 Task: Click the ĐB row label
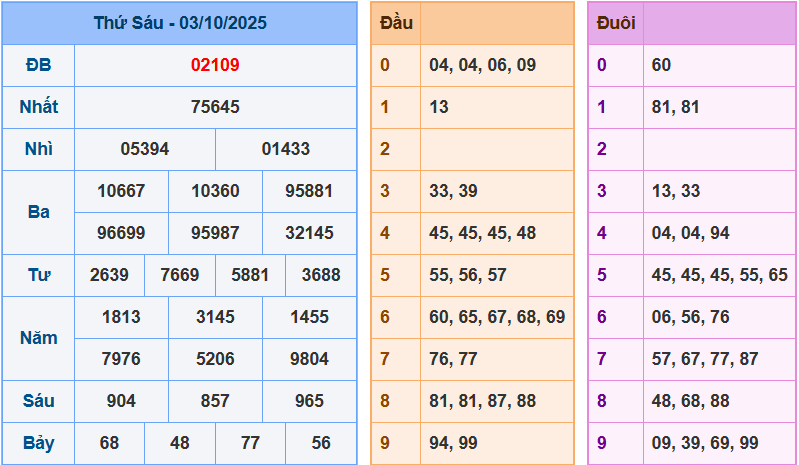(38, 65)
